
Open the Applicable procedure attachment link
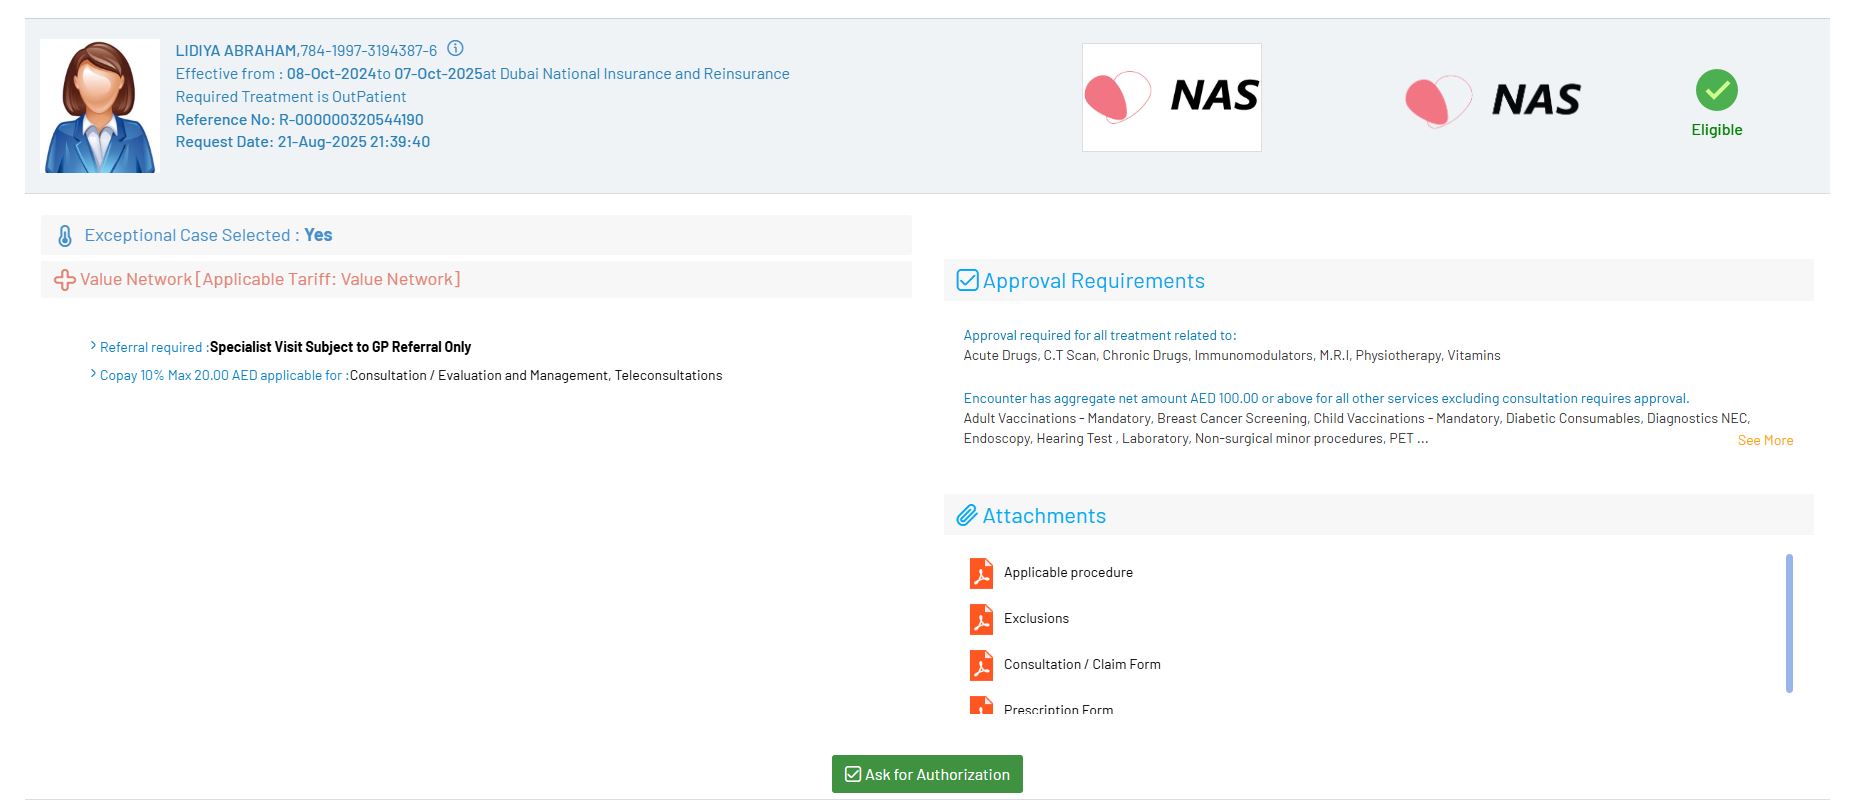coord(1068,572)
